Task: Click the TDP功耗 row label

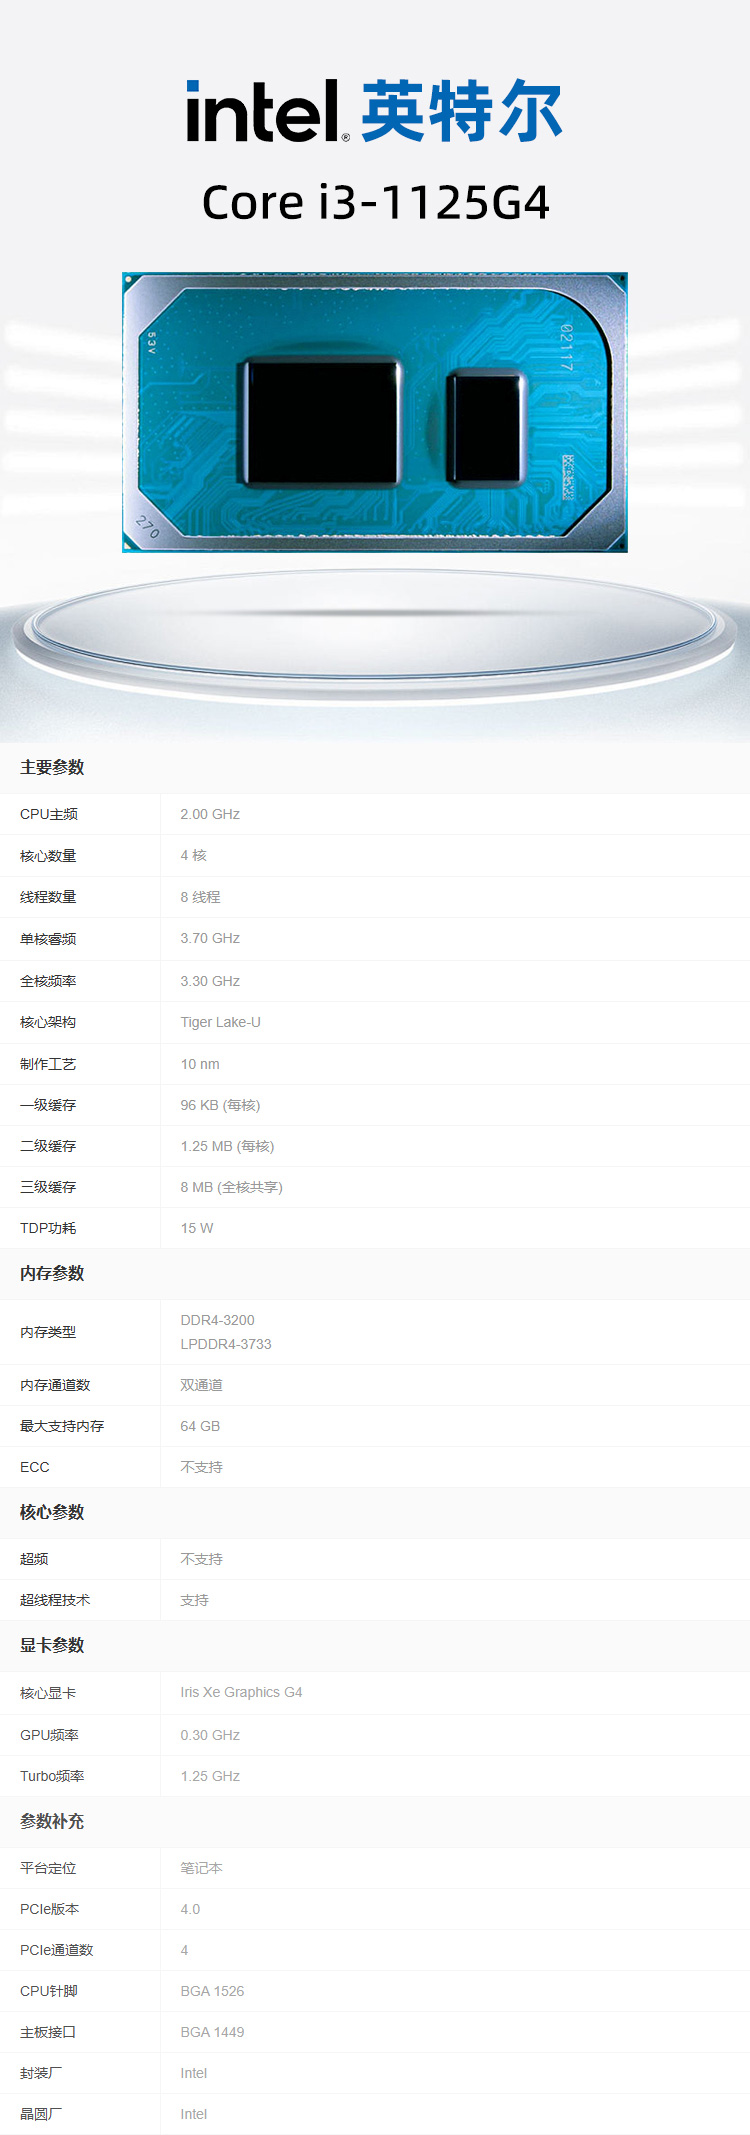Action: click(48, 1228)
